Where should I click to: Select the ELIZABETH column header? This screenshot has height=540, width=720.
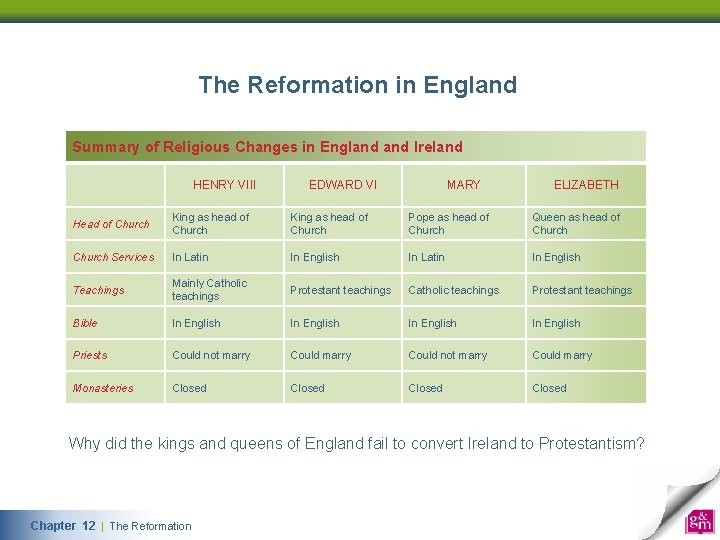coord(586,185)
